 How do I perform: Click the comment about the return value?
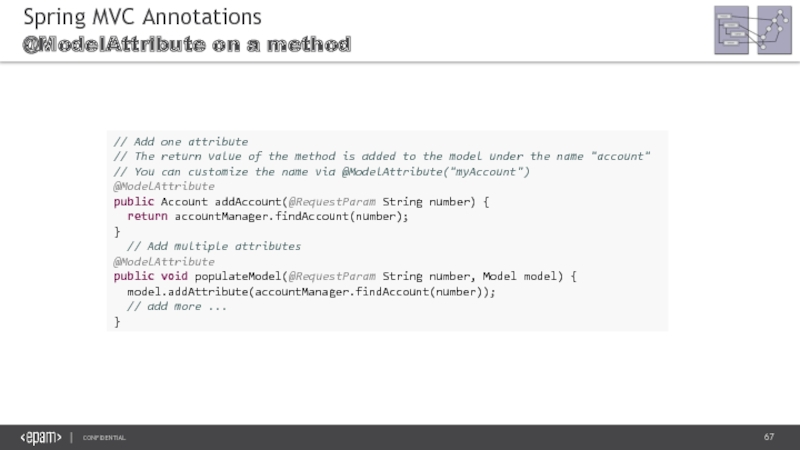[x=382, y=156]
